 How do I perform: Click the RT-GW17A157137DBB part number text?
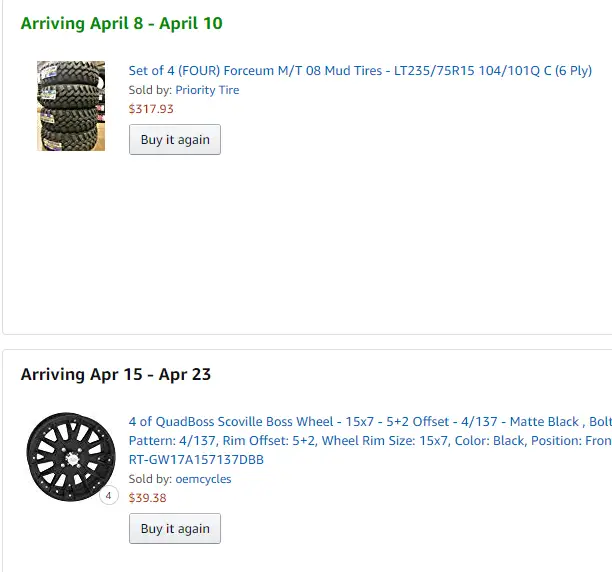coord(196,460)
